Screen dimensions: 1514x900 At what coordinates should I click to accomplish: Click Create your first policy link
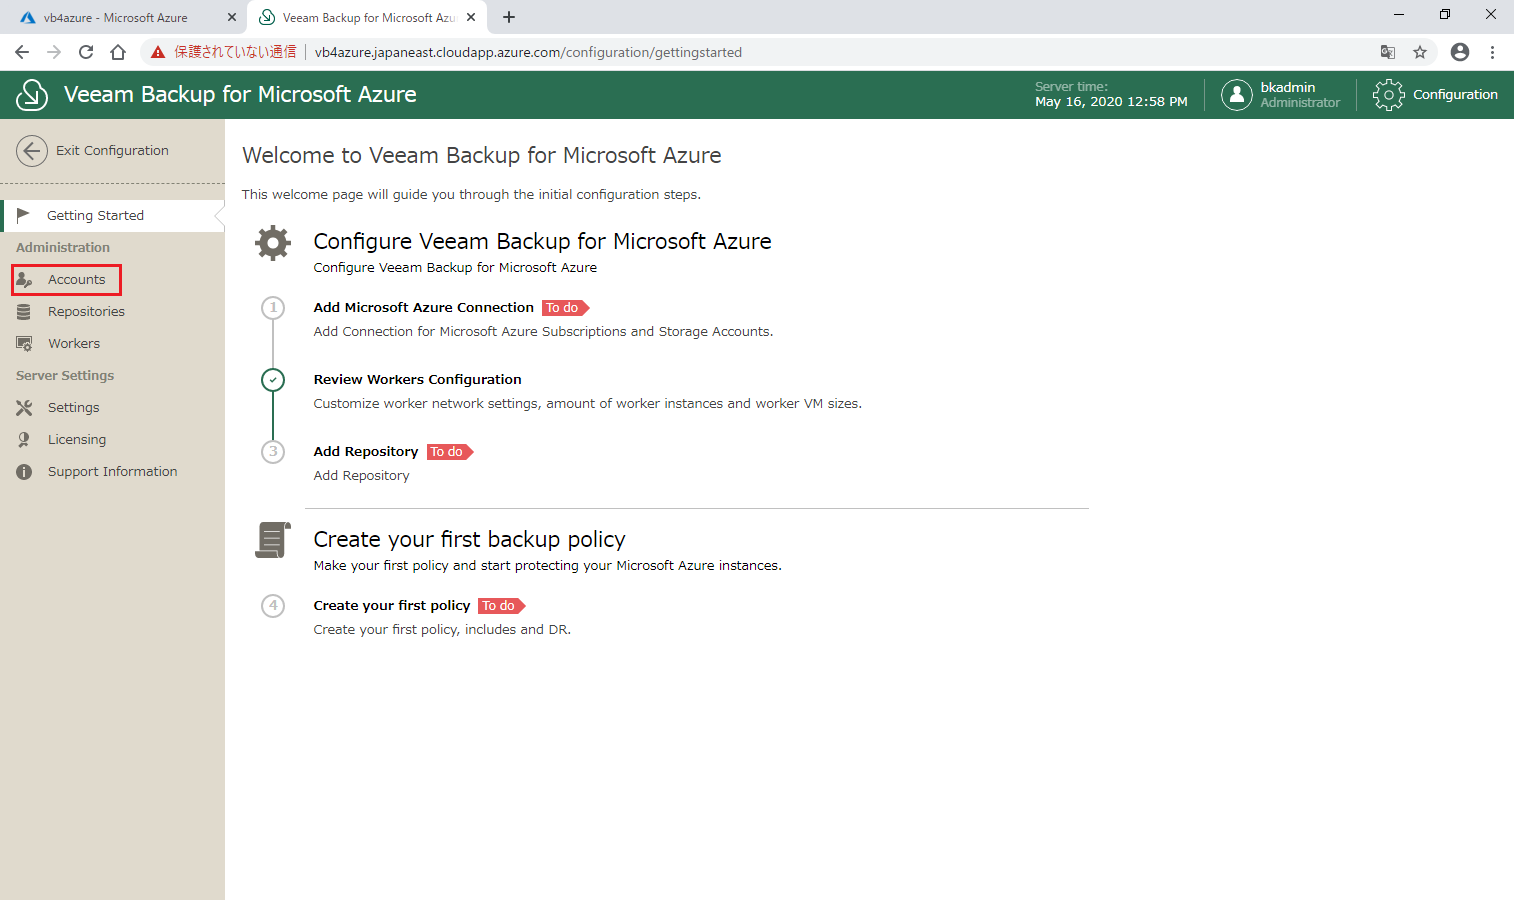point(391,606)
